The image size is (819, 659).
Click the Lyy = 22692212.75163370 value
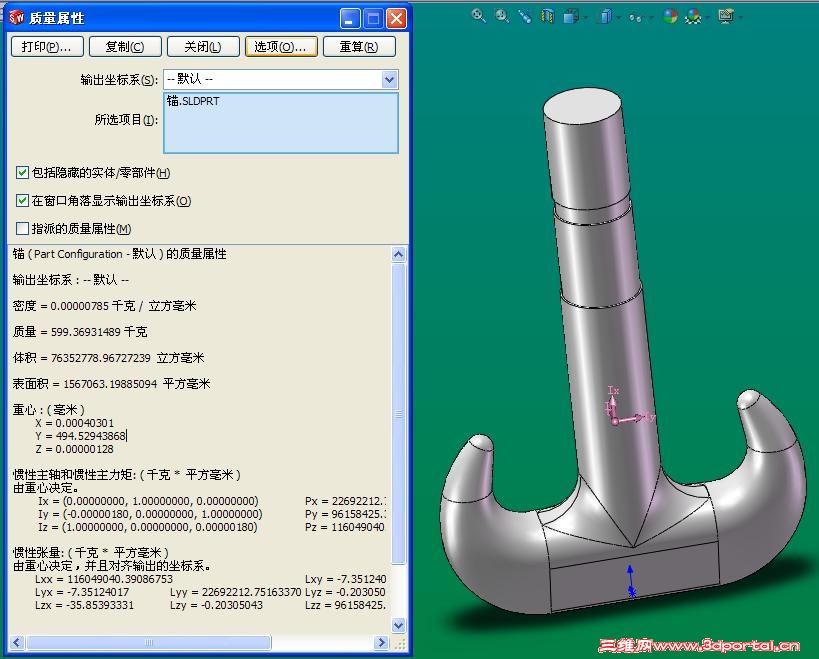point(236,592)
